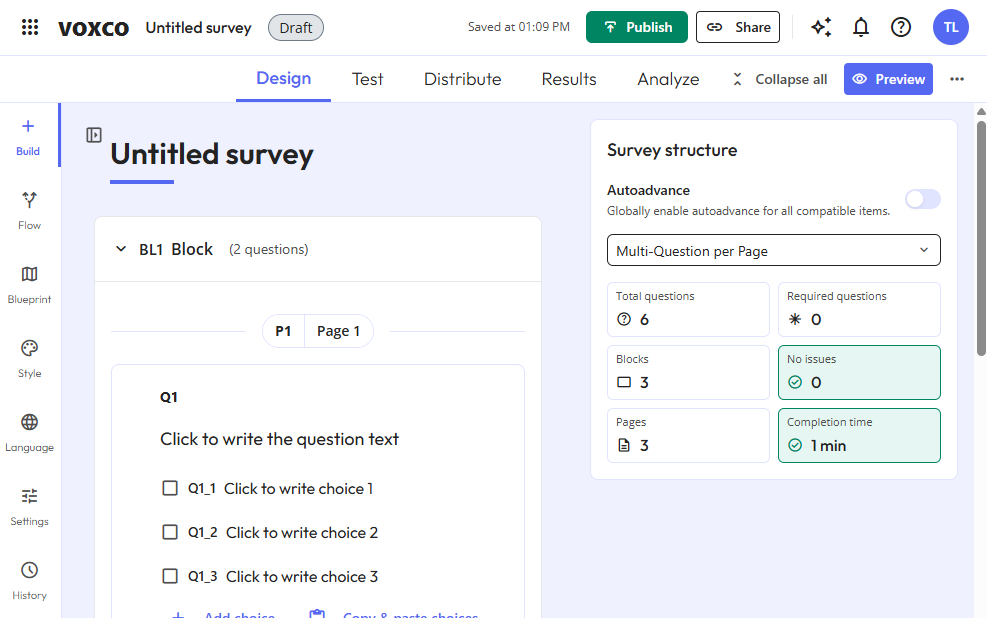
Task: Open the apps grid menu icon
Action: [30, 27]
